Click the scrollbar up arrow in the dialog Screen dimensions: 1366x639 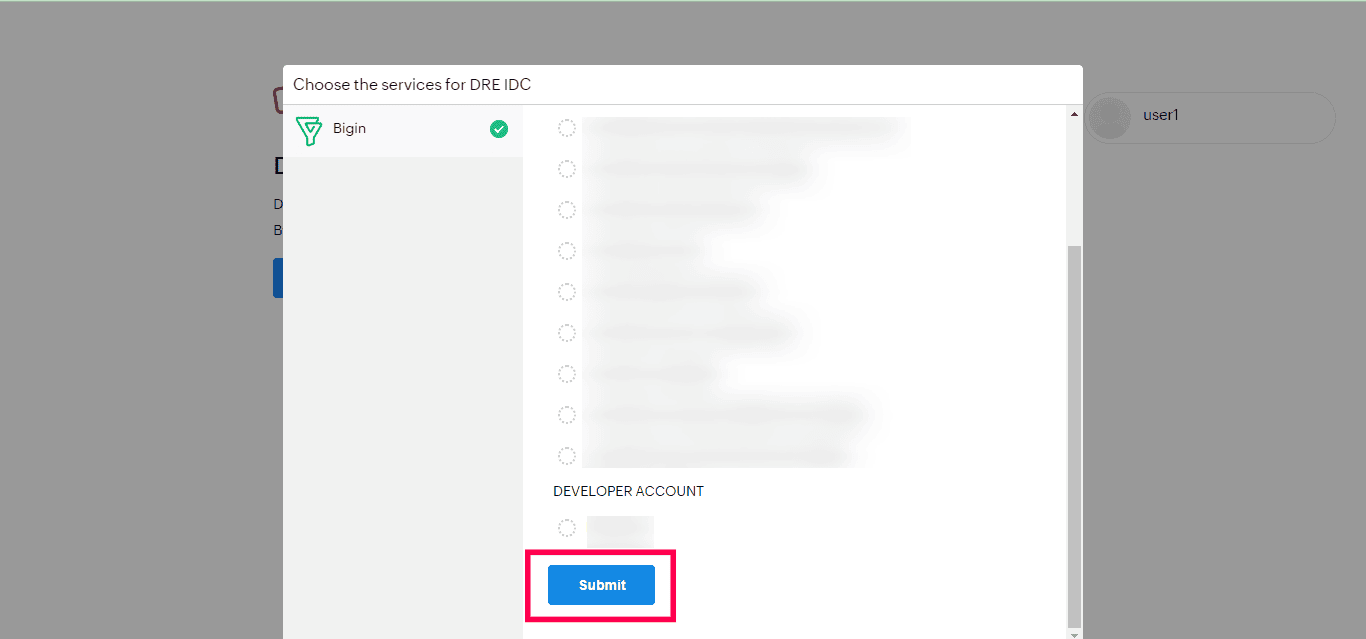point(1075,114)
